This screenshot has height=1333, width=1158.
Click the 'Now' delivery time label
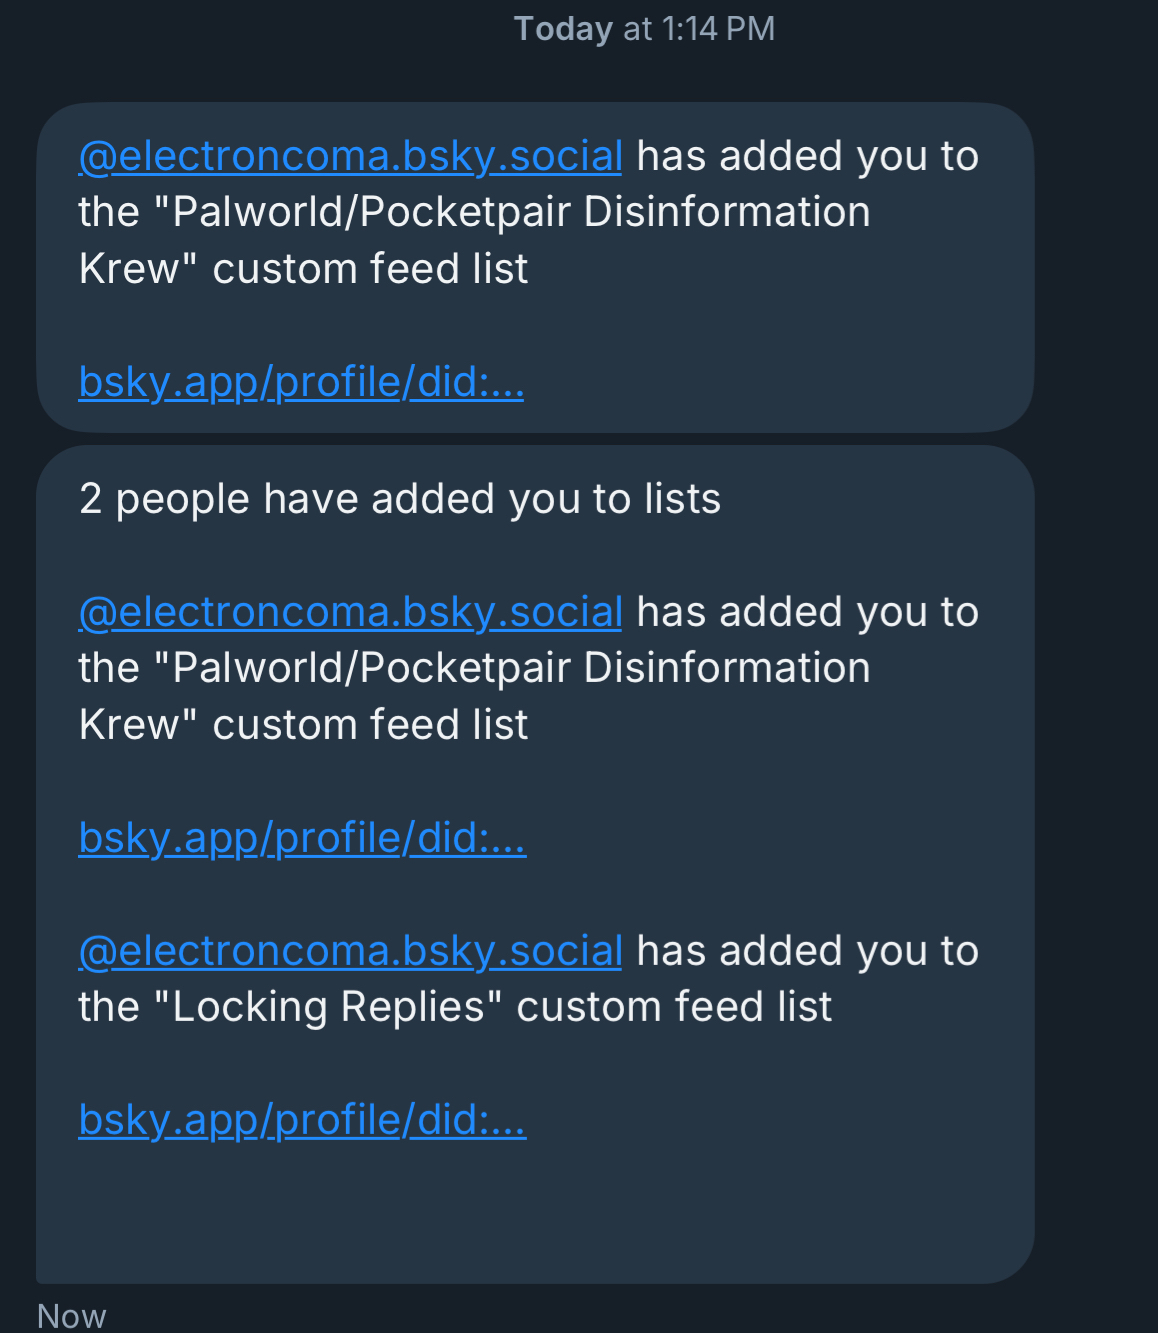(71, 1316)
